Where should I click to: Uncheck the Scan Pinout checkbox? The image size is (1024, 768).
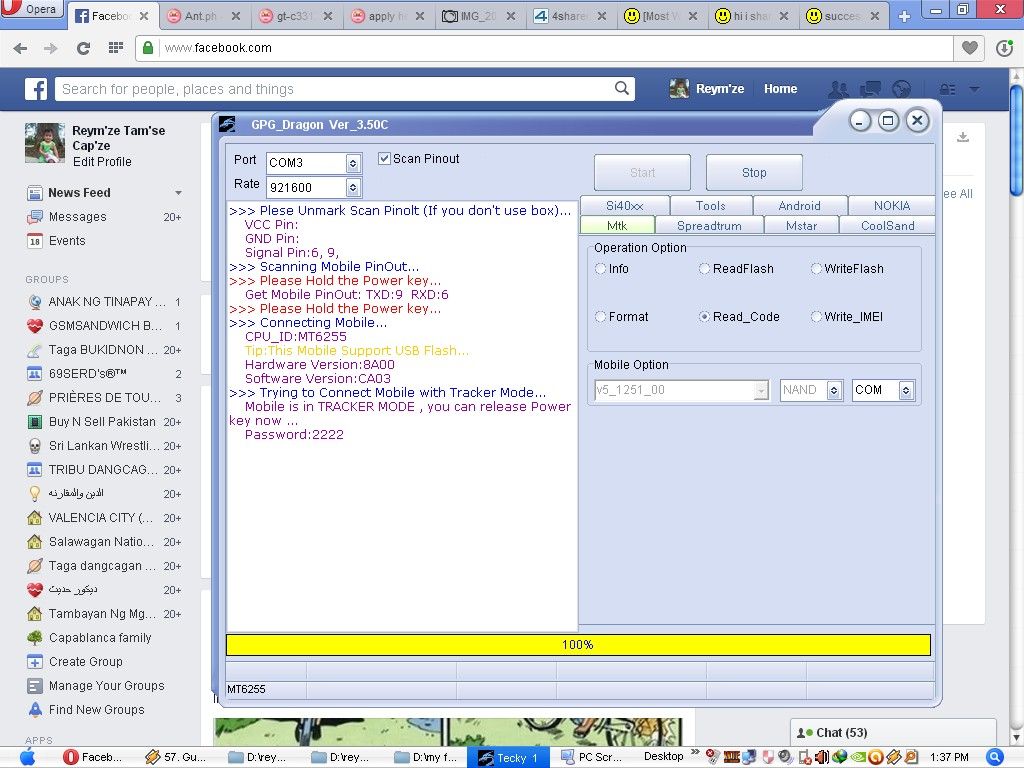pos(385,159)
